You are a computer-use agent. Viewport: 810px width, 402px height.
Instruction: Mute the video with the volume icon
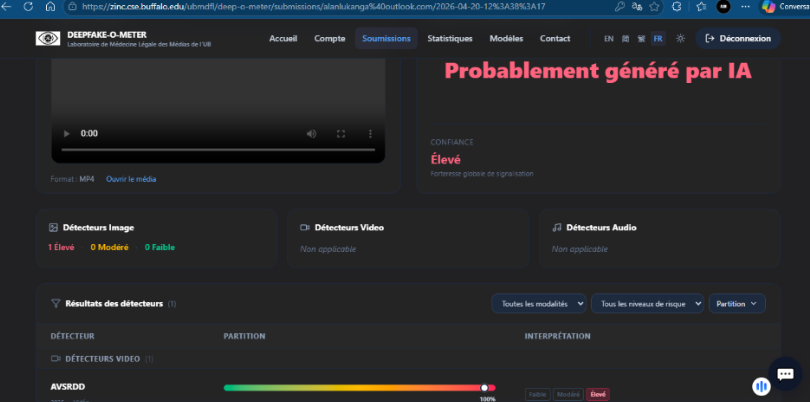tap(312, 134)
